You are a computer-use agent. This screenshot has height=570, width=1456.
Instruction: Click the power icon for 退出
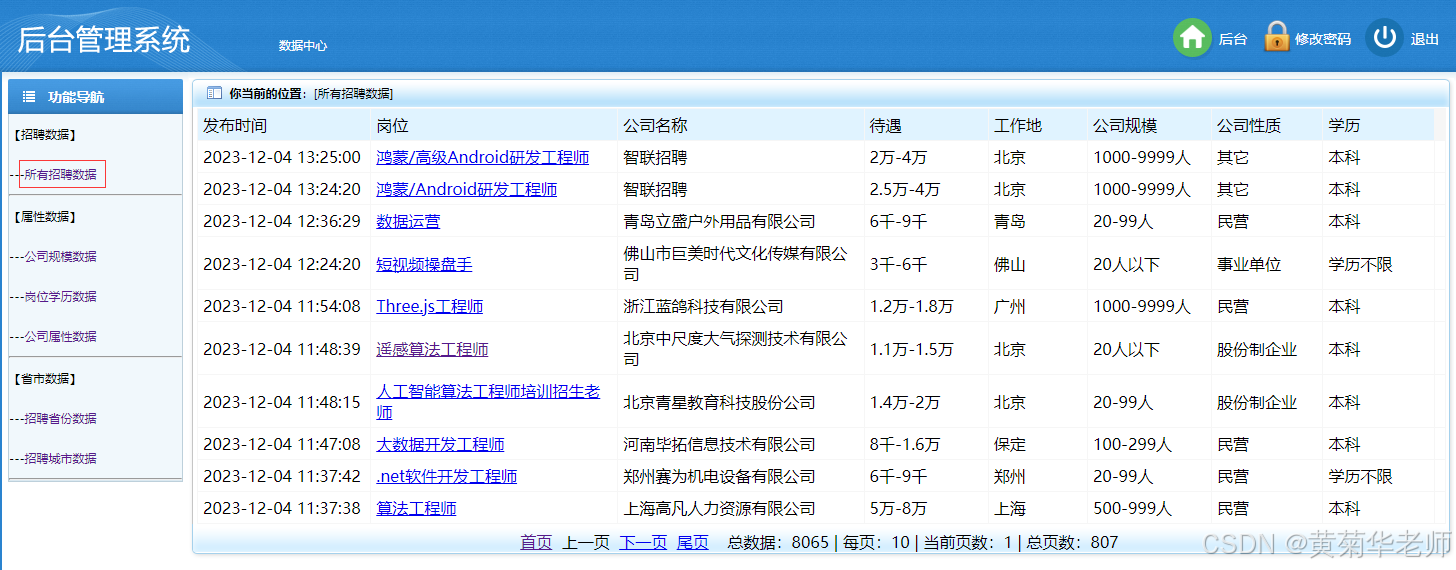(x=1384, y=38)
